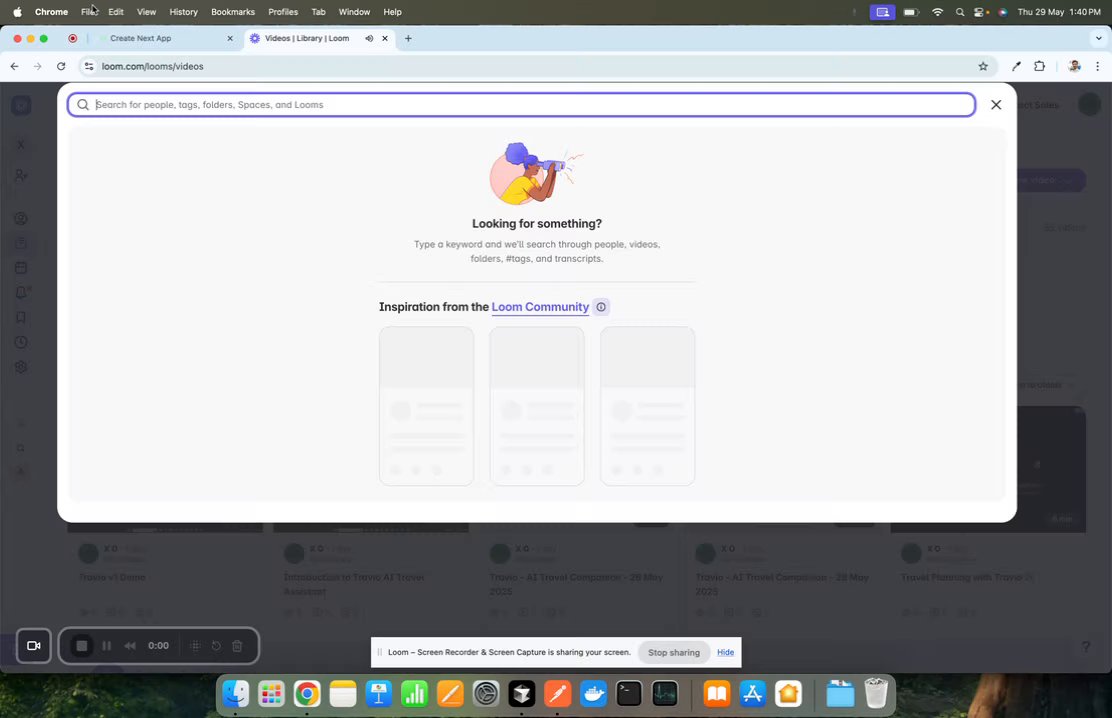Open the Chrome menu in menu bar

point(51,12)
